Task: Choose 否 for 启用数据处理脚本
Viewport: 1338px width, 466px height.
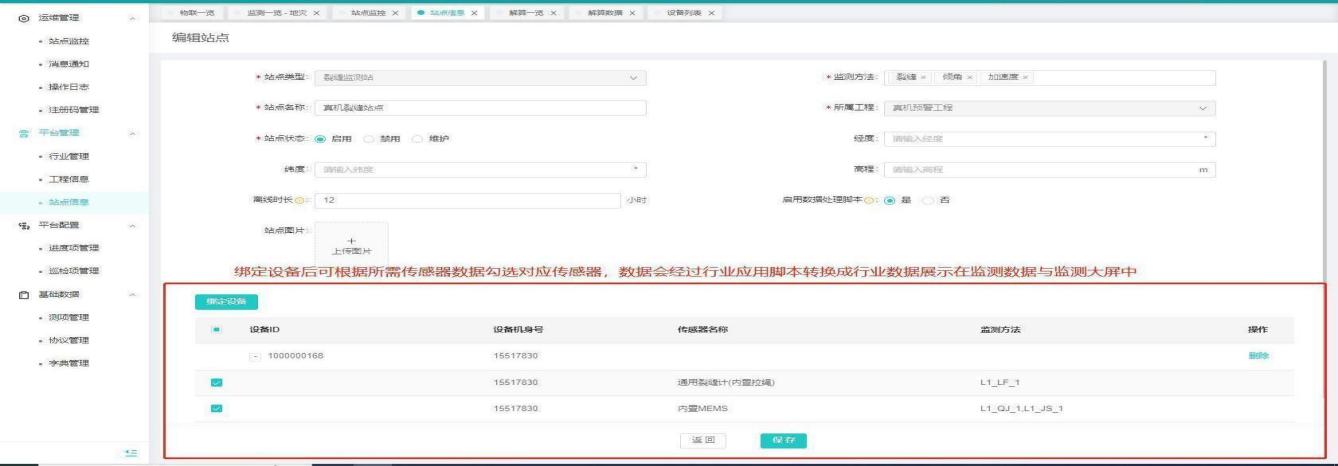Action: point(928,200)
